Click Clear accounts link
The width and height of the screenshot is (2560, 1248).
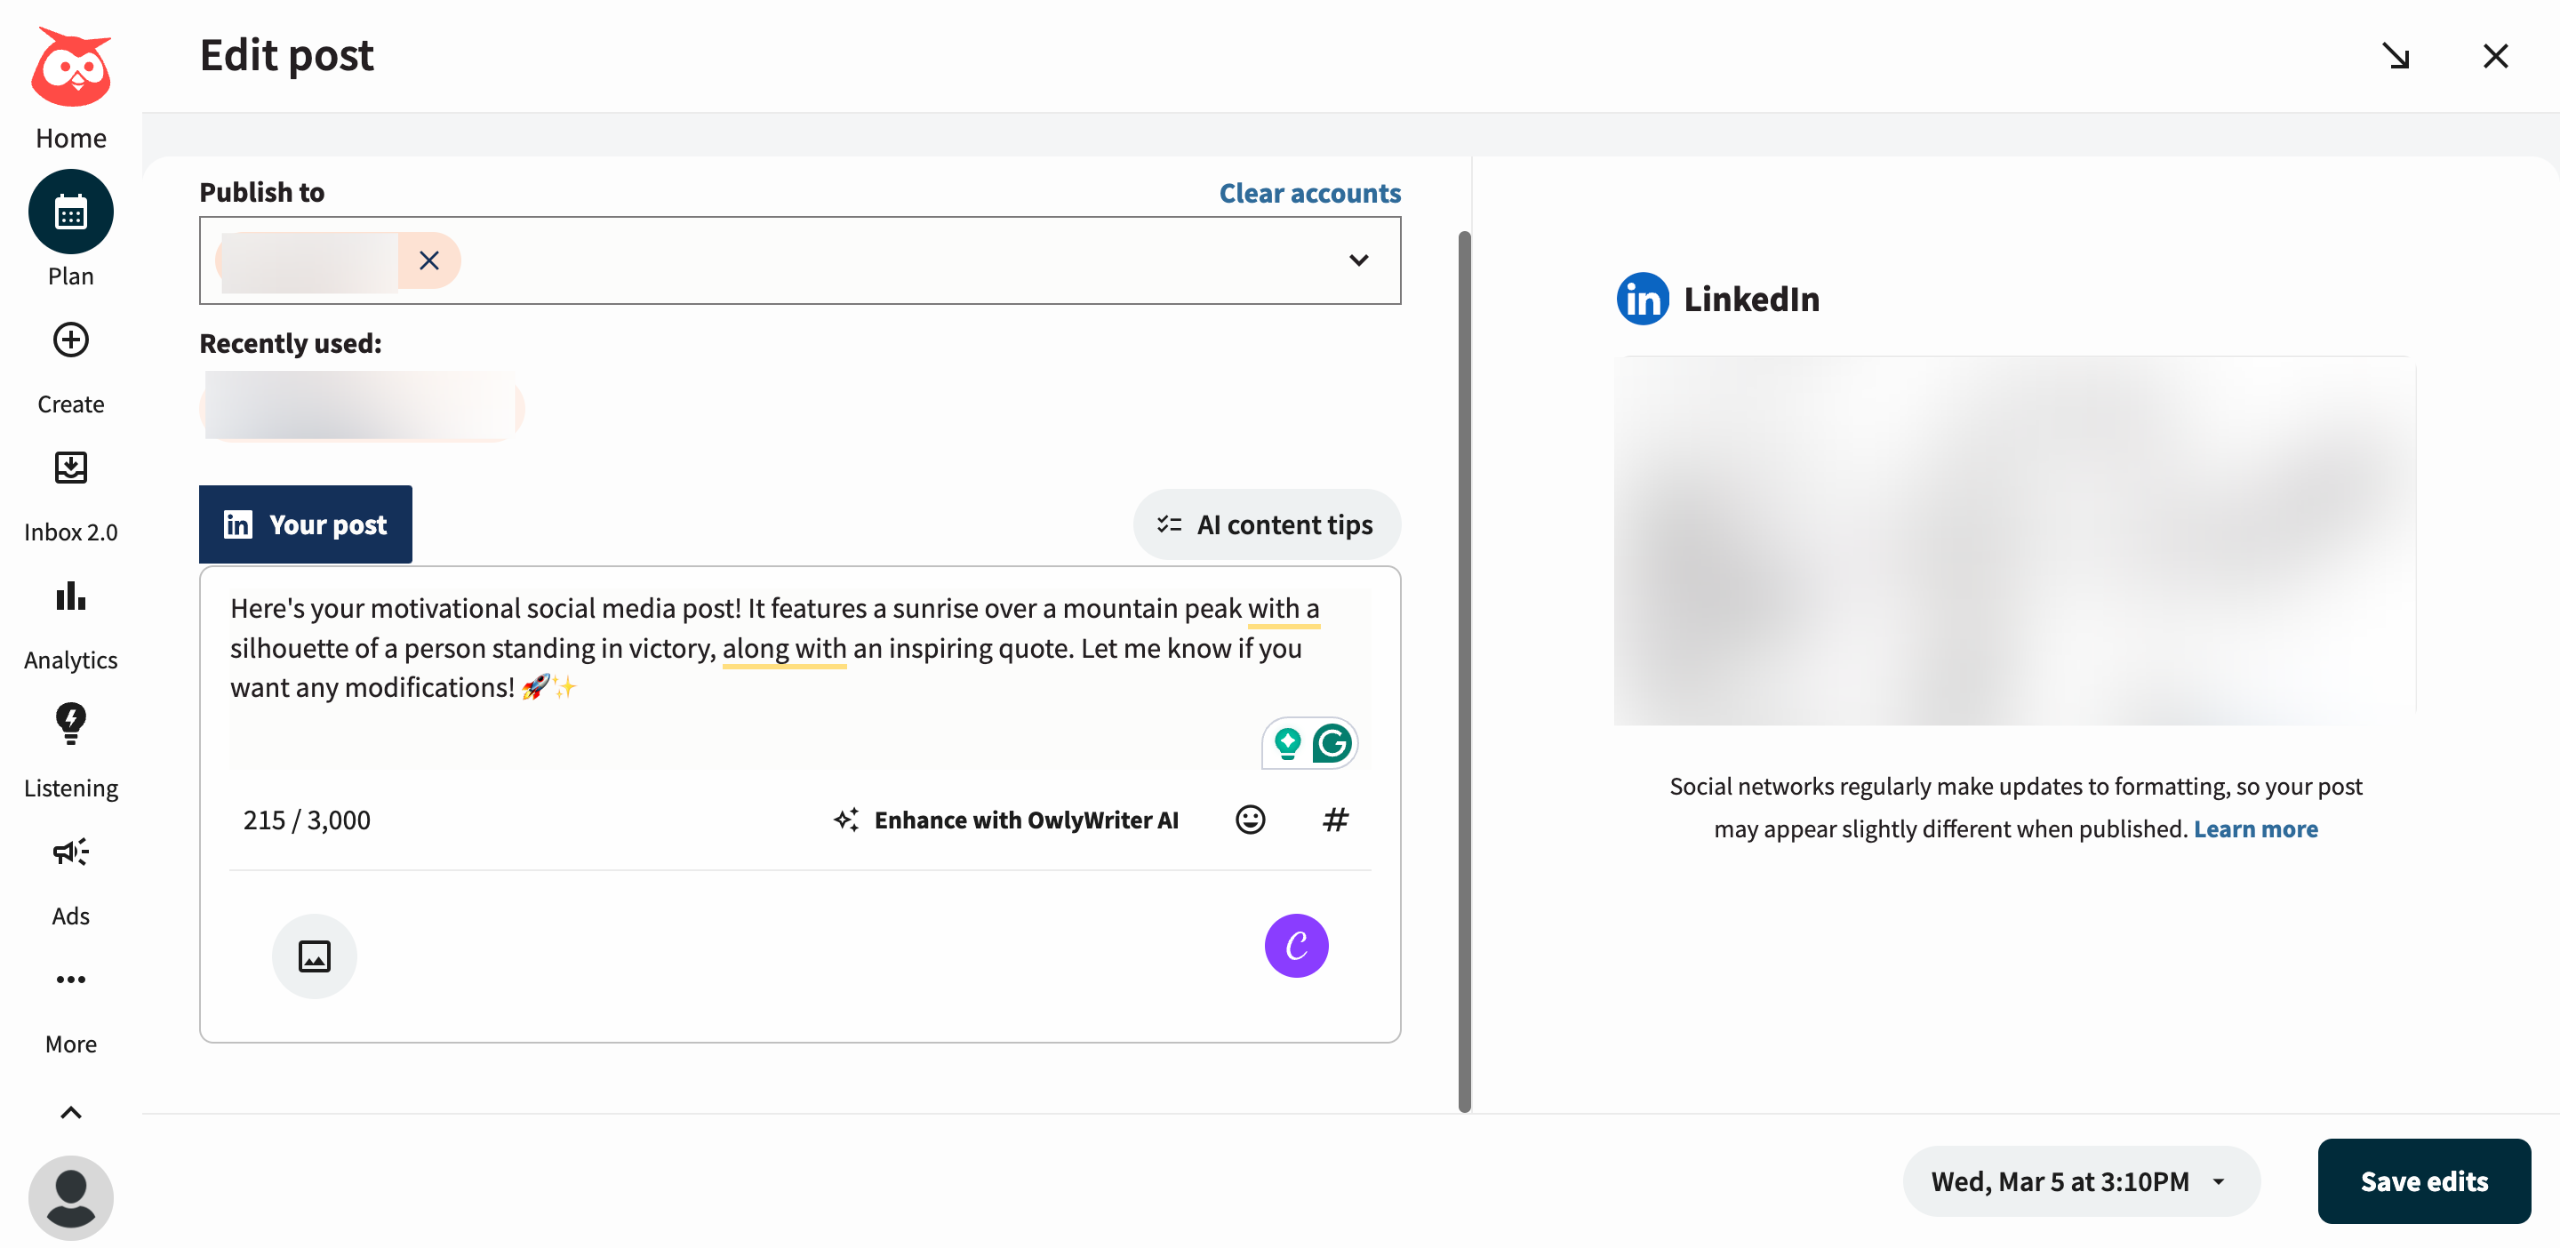click(x=1310, y=193)
